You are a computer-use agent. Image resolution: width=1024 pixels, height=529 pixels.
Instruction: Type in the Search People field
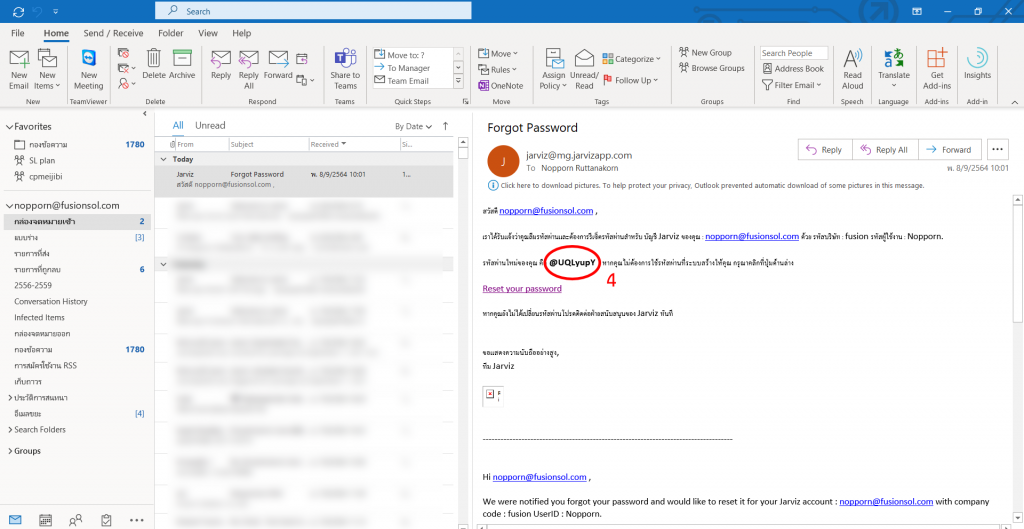coord(793,53)
